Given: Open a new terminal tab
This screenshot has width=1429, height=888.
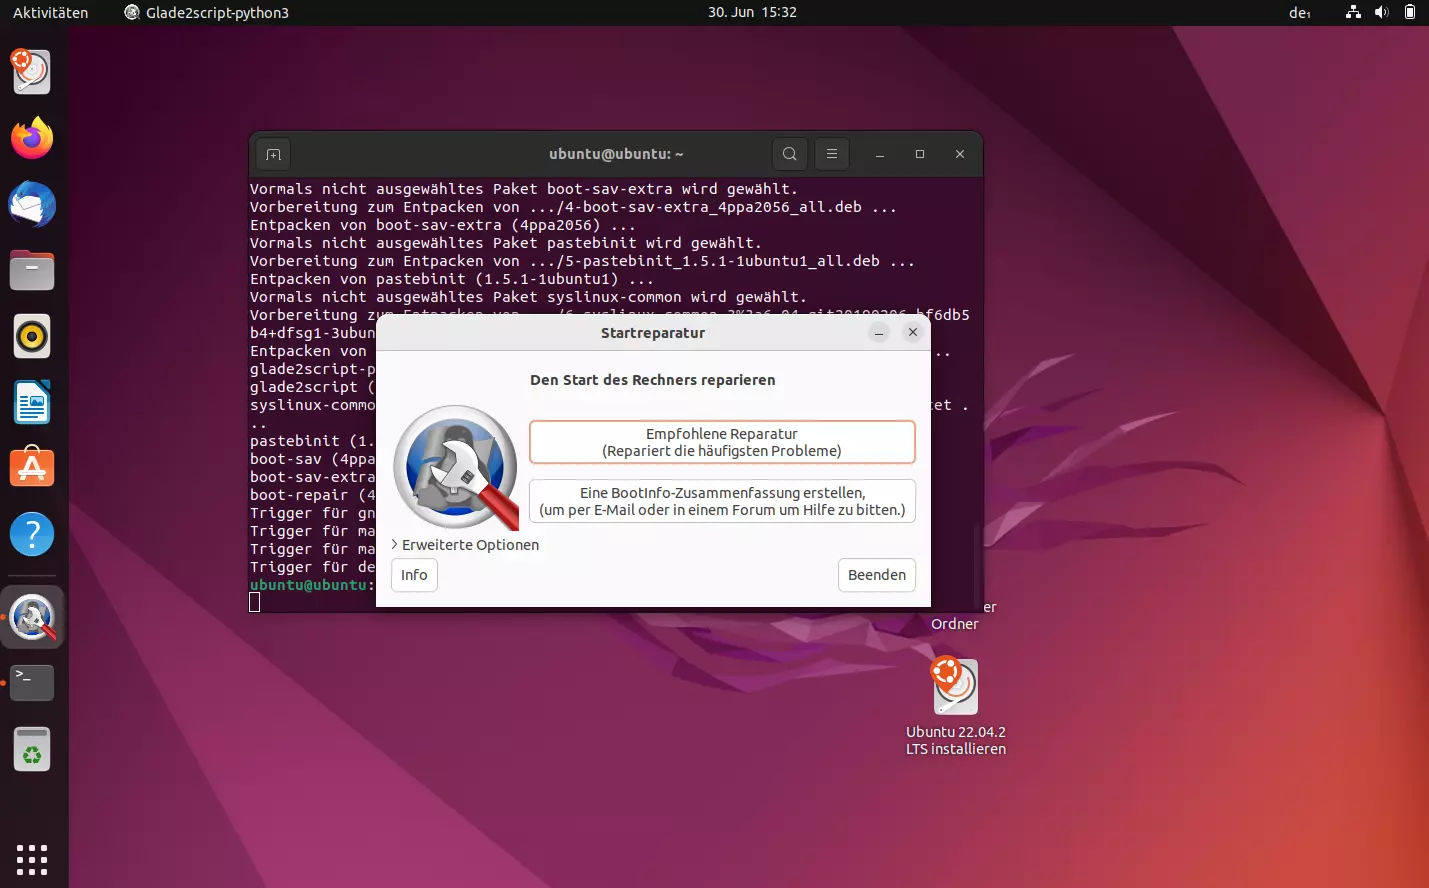Looking at the screenshot, I should tap(272, 154).
